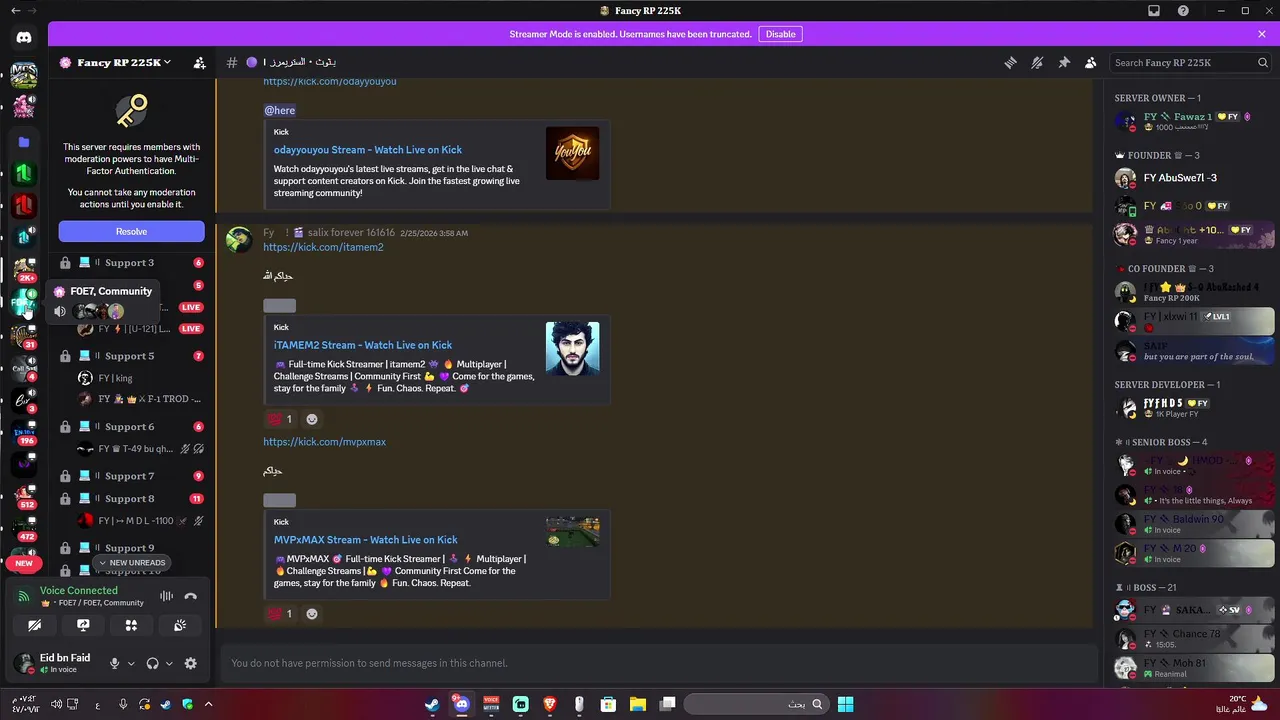Toggle the member list icon
The image size is (1280, 720).
pyautogui.click(x=1091, y=62)
